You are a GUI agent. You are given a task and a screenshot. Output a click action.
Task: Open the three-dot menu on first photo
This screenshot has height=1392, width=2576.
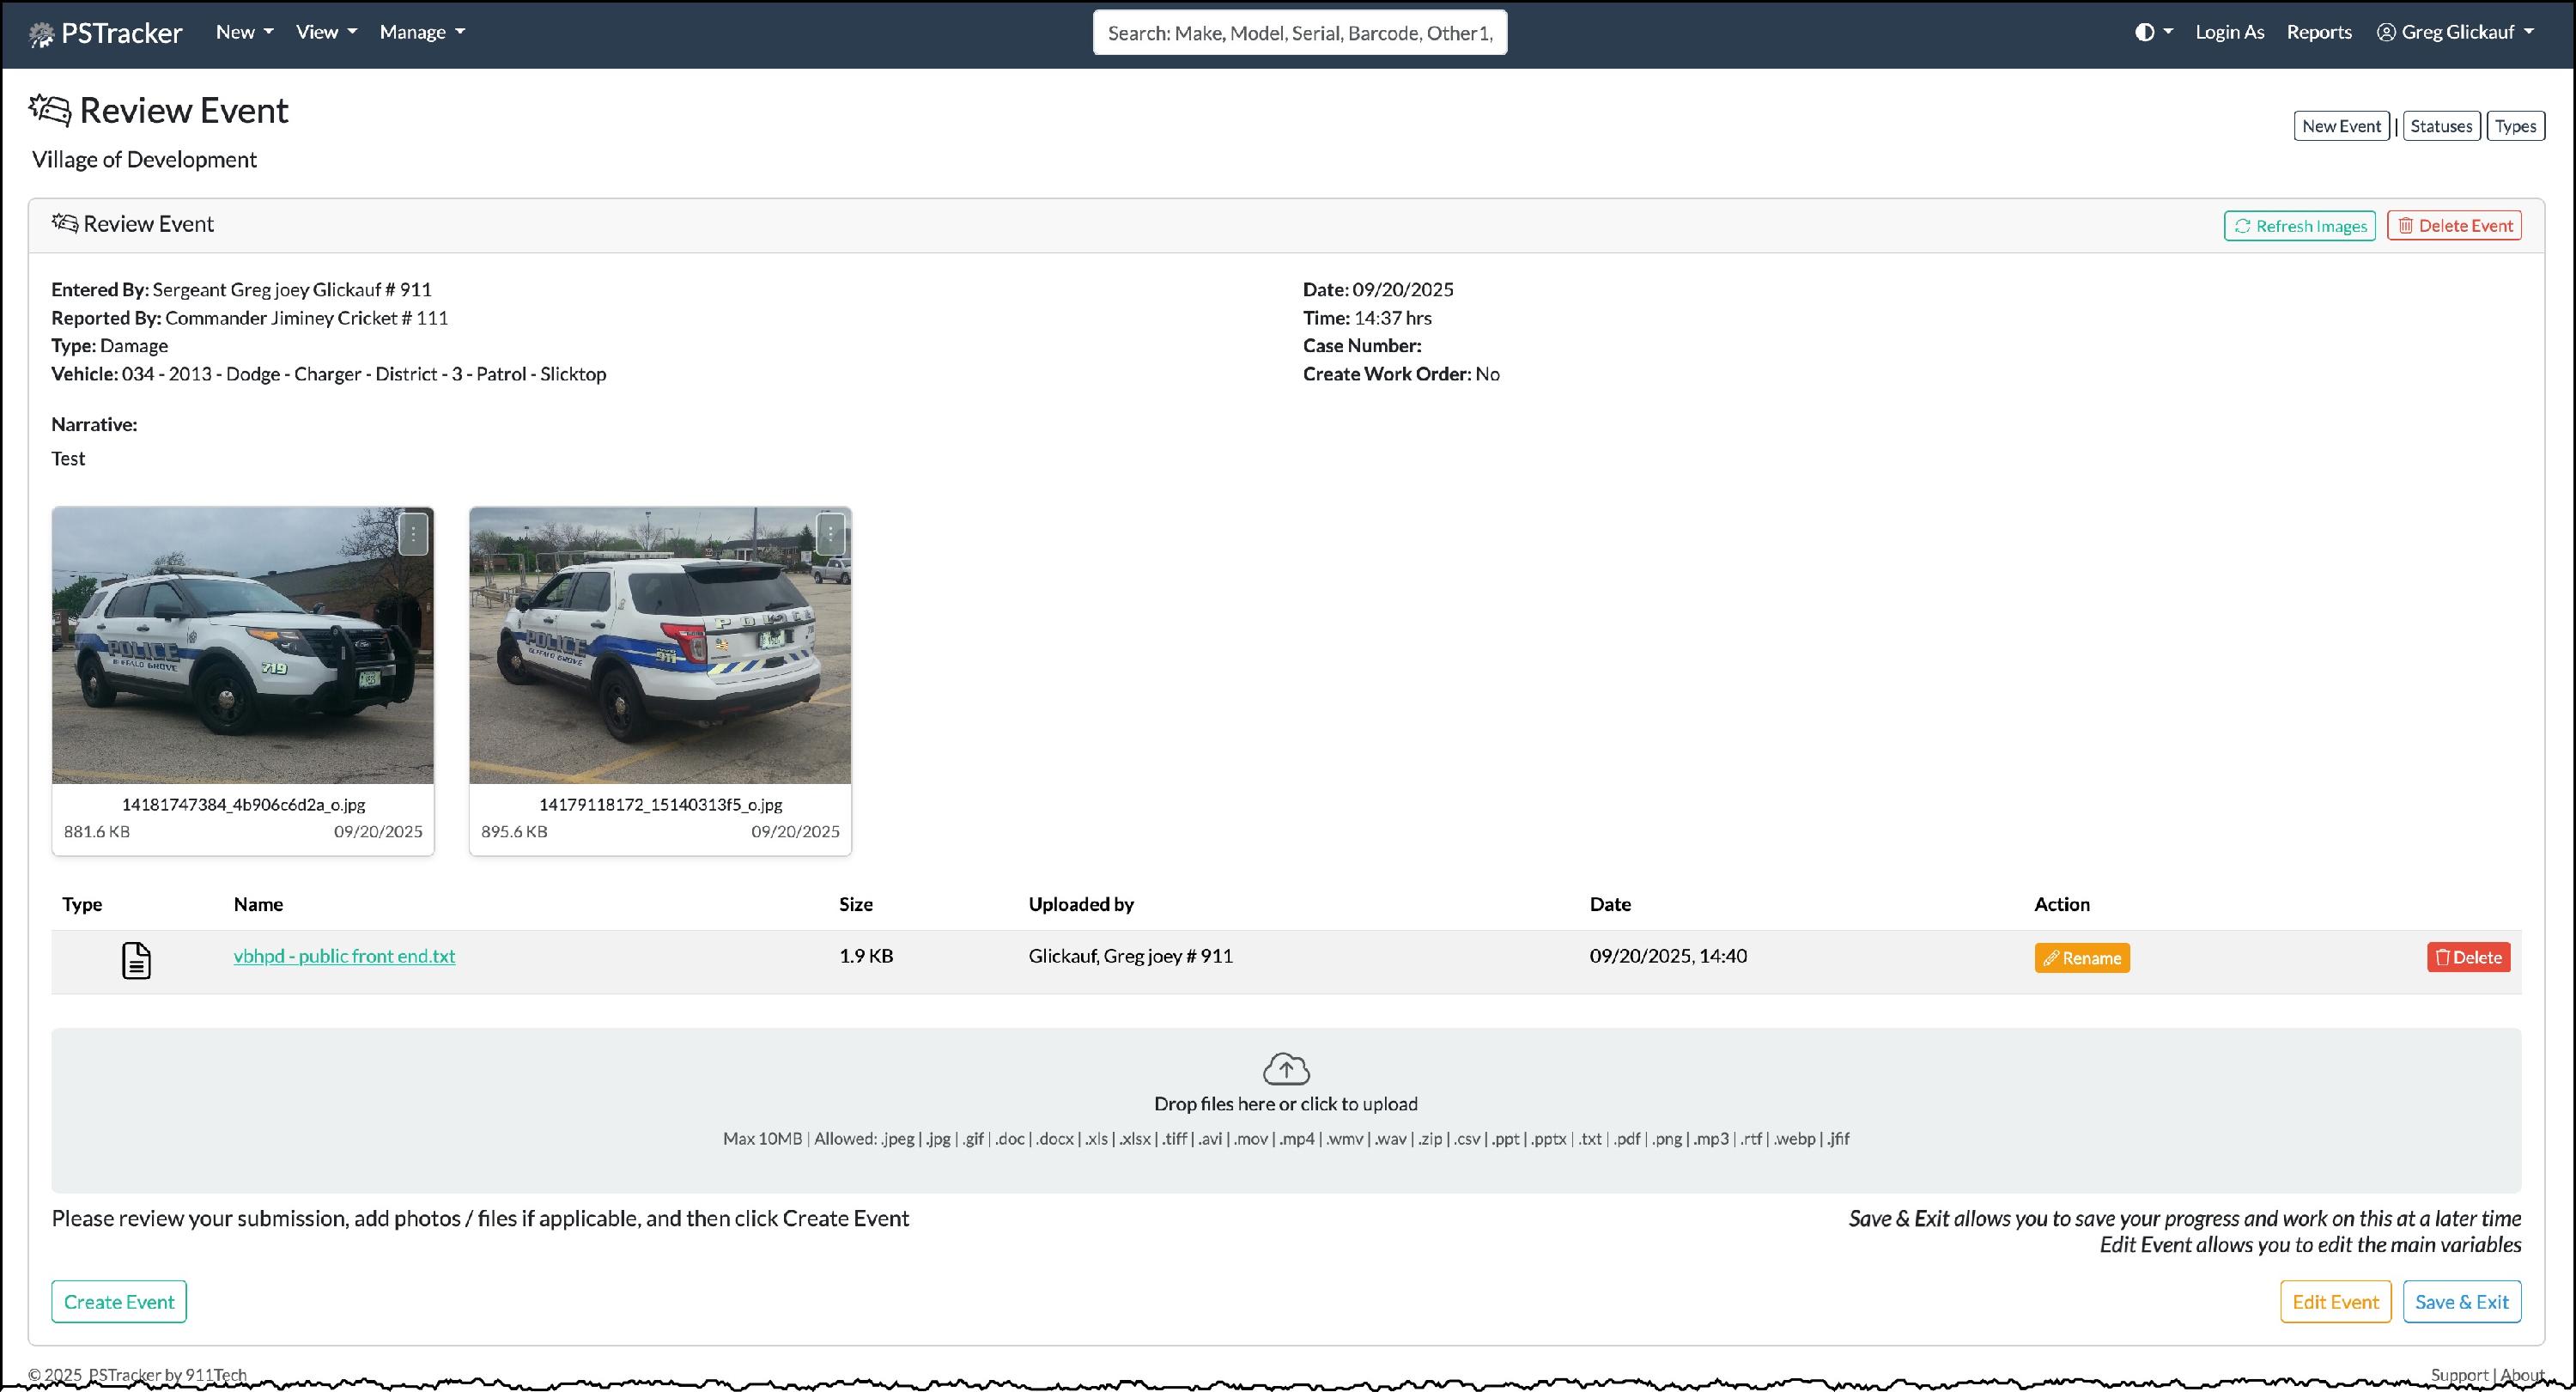point(413,534)
